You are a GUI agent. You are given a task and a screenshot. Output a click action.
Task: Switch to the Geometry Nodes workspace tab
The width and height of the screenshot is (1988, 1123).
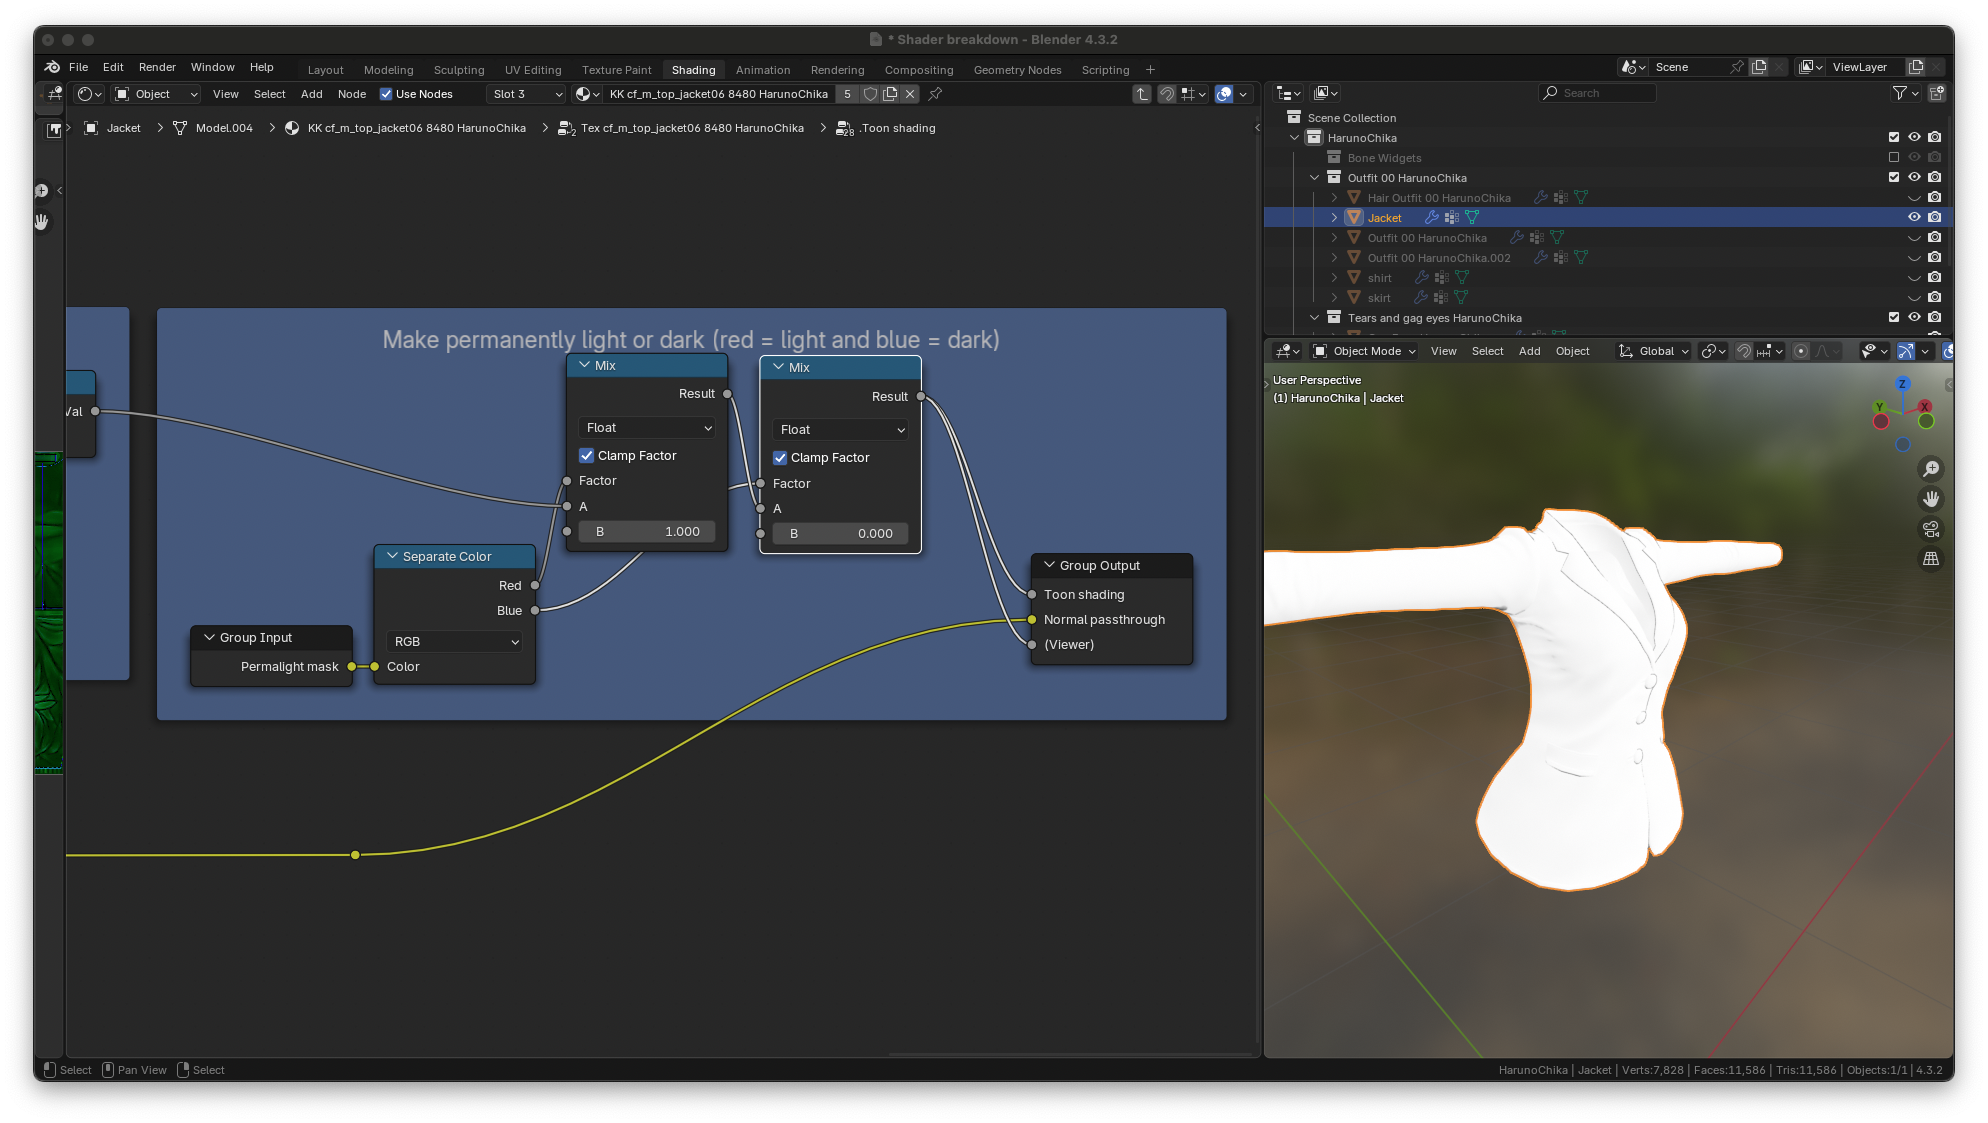coord(1017,70)
